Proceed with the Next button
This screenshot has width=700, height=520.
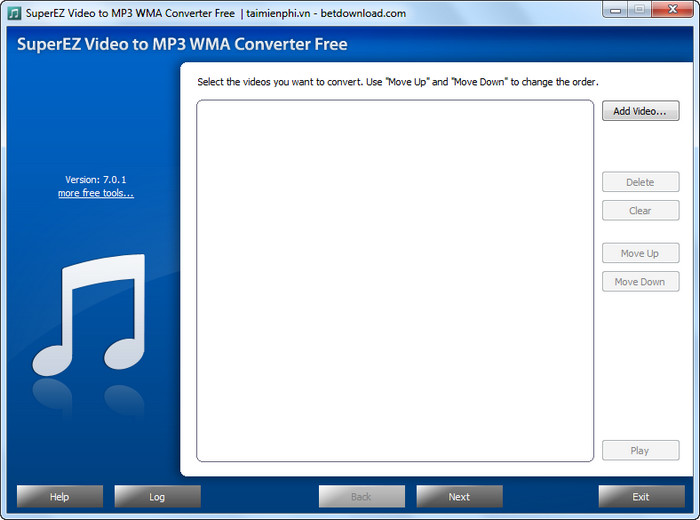459,496
